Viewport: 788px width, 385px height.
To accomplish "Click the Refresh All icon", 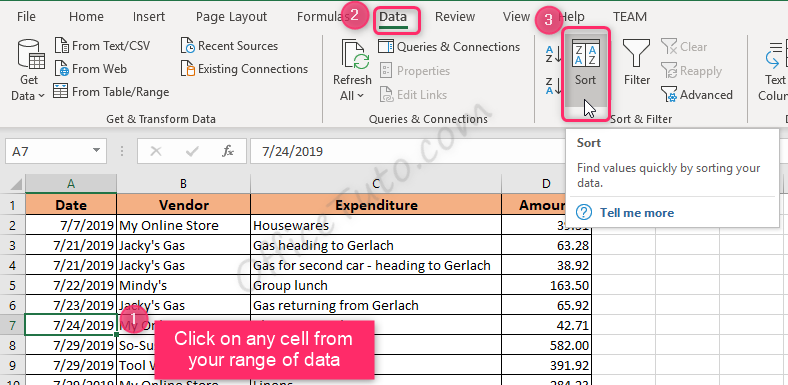I will 355,54.
